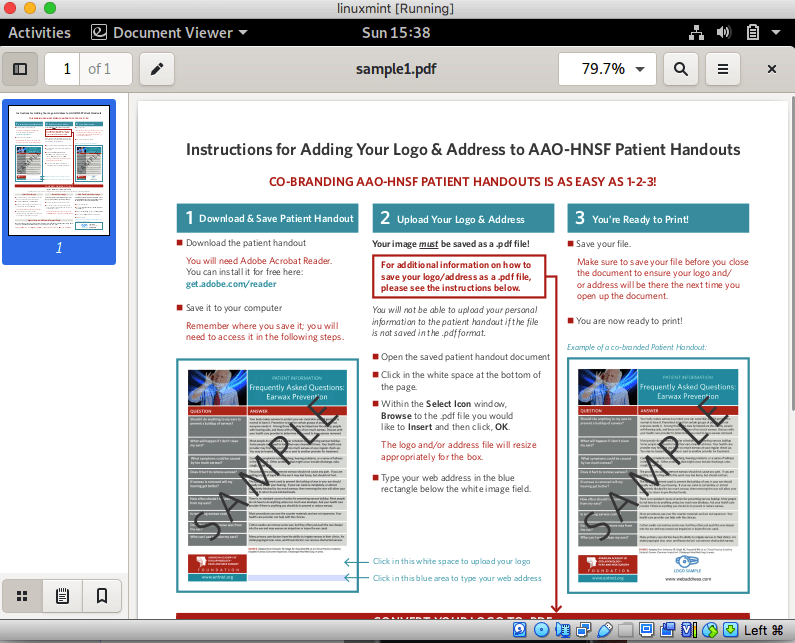Click the VirtualBox mouse integration icon
This screenshot has height=643, width=795.
coord(710,630)
